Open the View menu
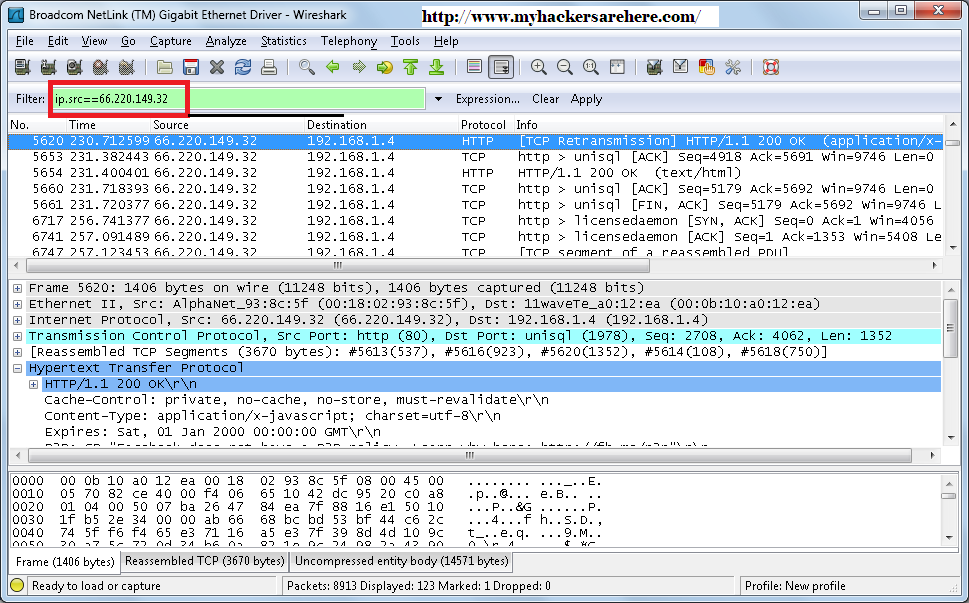The image size is (969, 603). click(95, 41)
